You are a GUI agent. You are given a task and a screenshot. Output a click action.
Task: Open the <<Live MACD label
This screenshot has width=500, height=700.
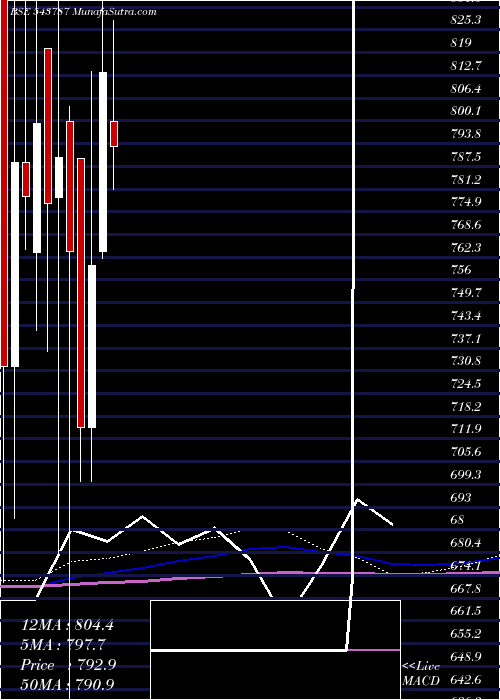pos(421,673)
